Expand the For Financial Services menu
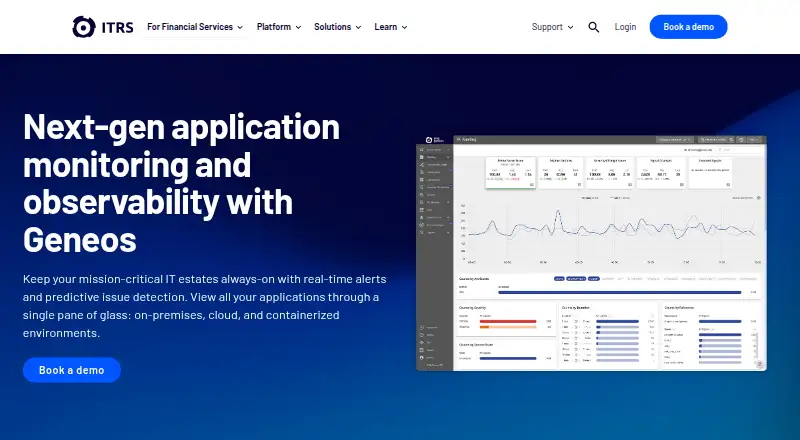 [x=195, y=27]
